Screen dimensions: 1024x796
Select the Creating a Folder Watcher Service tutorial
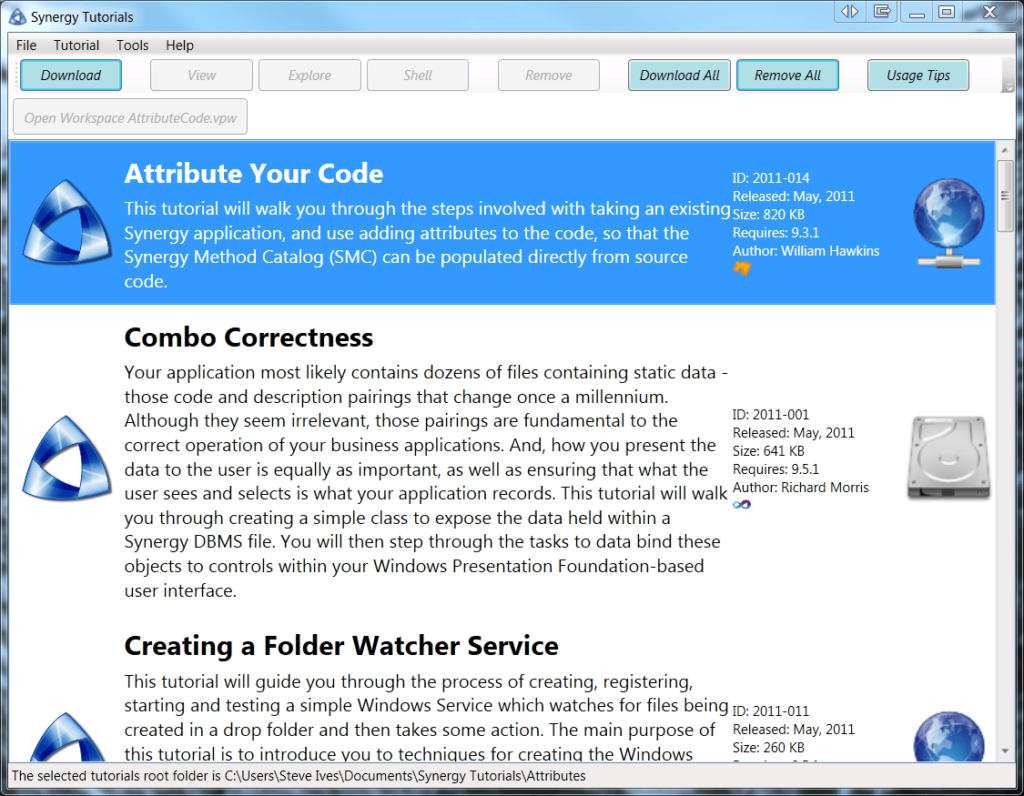point(341,646)
